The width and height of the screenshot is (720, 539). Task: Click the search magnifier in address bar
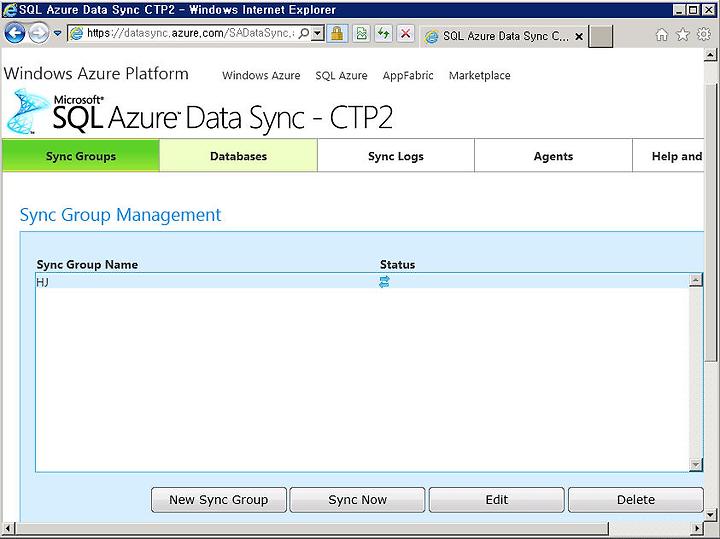tap(303, 34)
